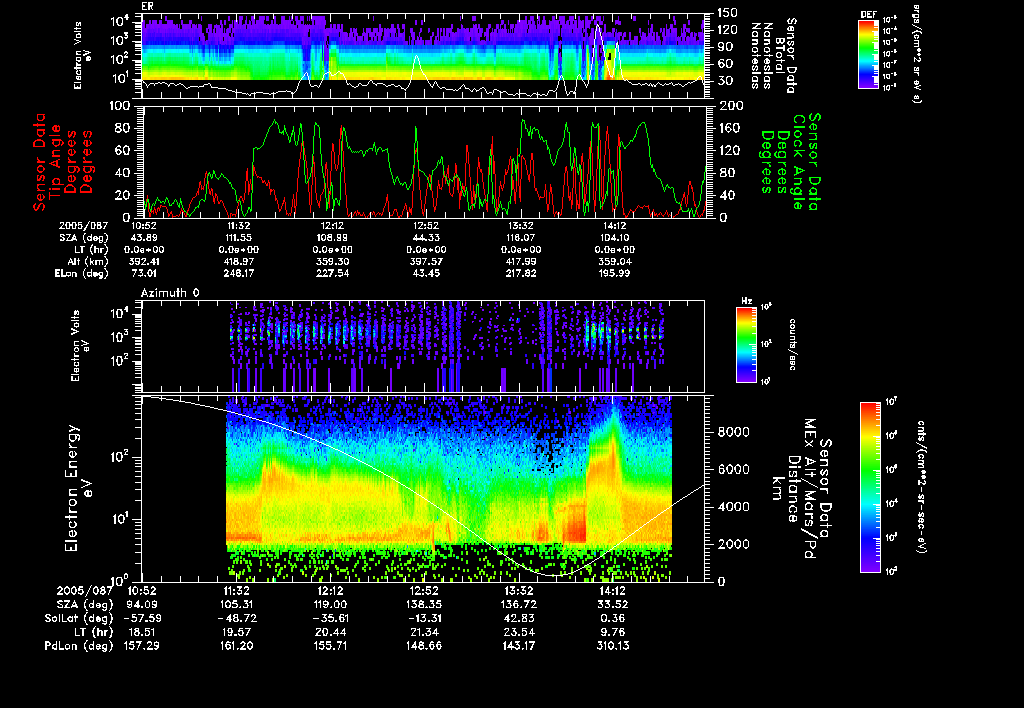Click altitude value 397.57
The height and width of the screenshot is (708, 1024).
(426, 262)
